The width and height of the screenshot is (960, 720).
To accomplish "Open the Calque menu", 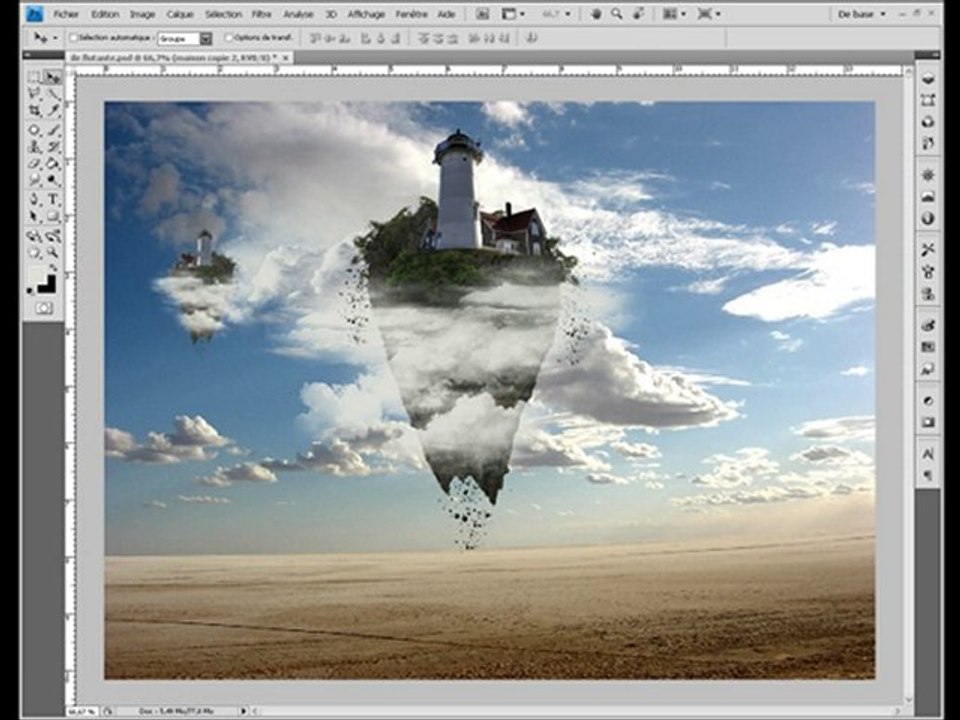I will pyautogui.click(x=180, y=13).
